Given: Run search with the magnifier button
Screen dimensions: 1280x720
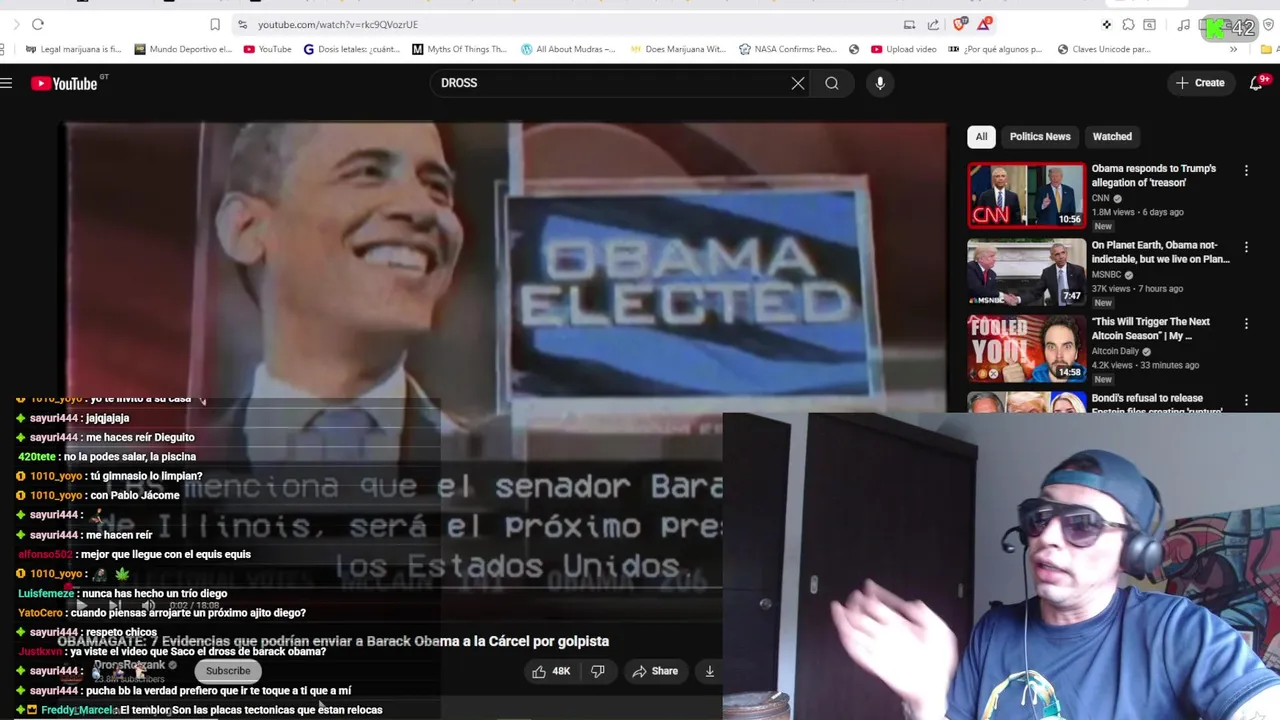Looking at the screenshot, I should (x=832, y=83).
